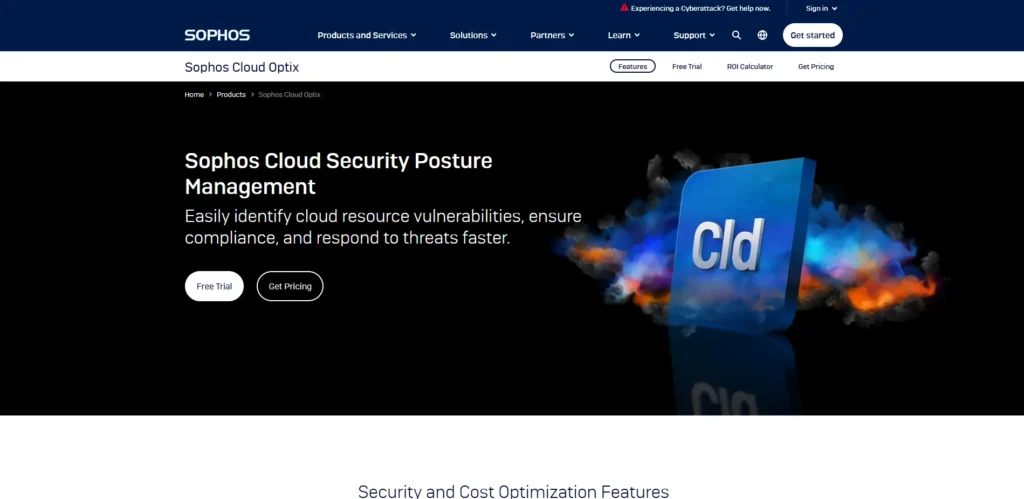
Task: Expand Products and Services menu
Action: click(x=366, y=35)
